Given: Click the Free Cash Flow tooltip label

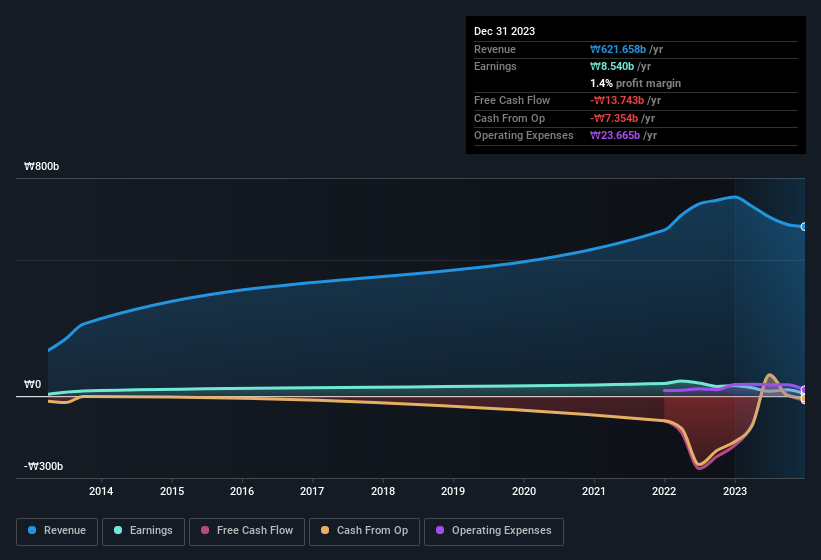Looking at the screenshot, I should point(512,100).
